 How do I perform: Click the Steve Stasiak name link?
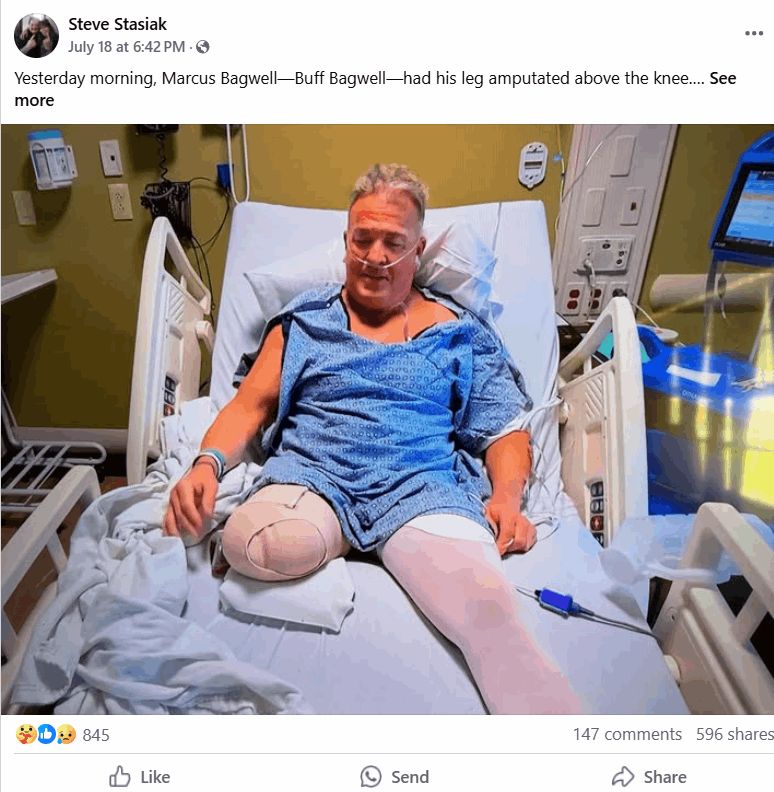[x=117, y=24]
